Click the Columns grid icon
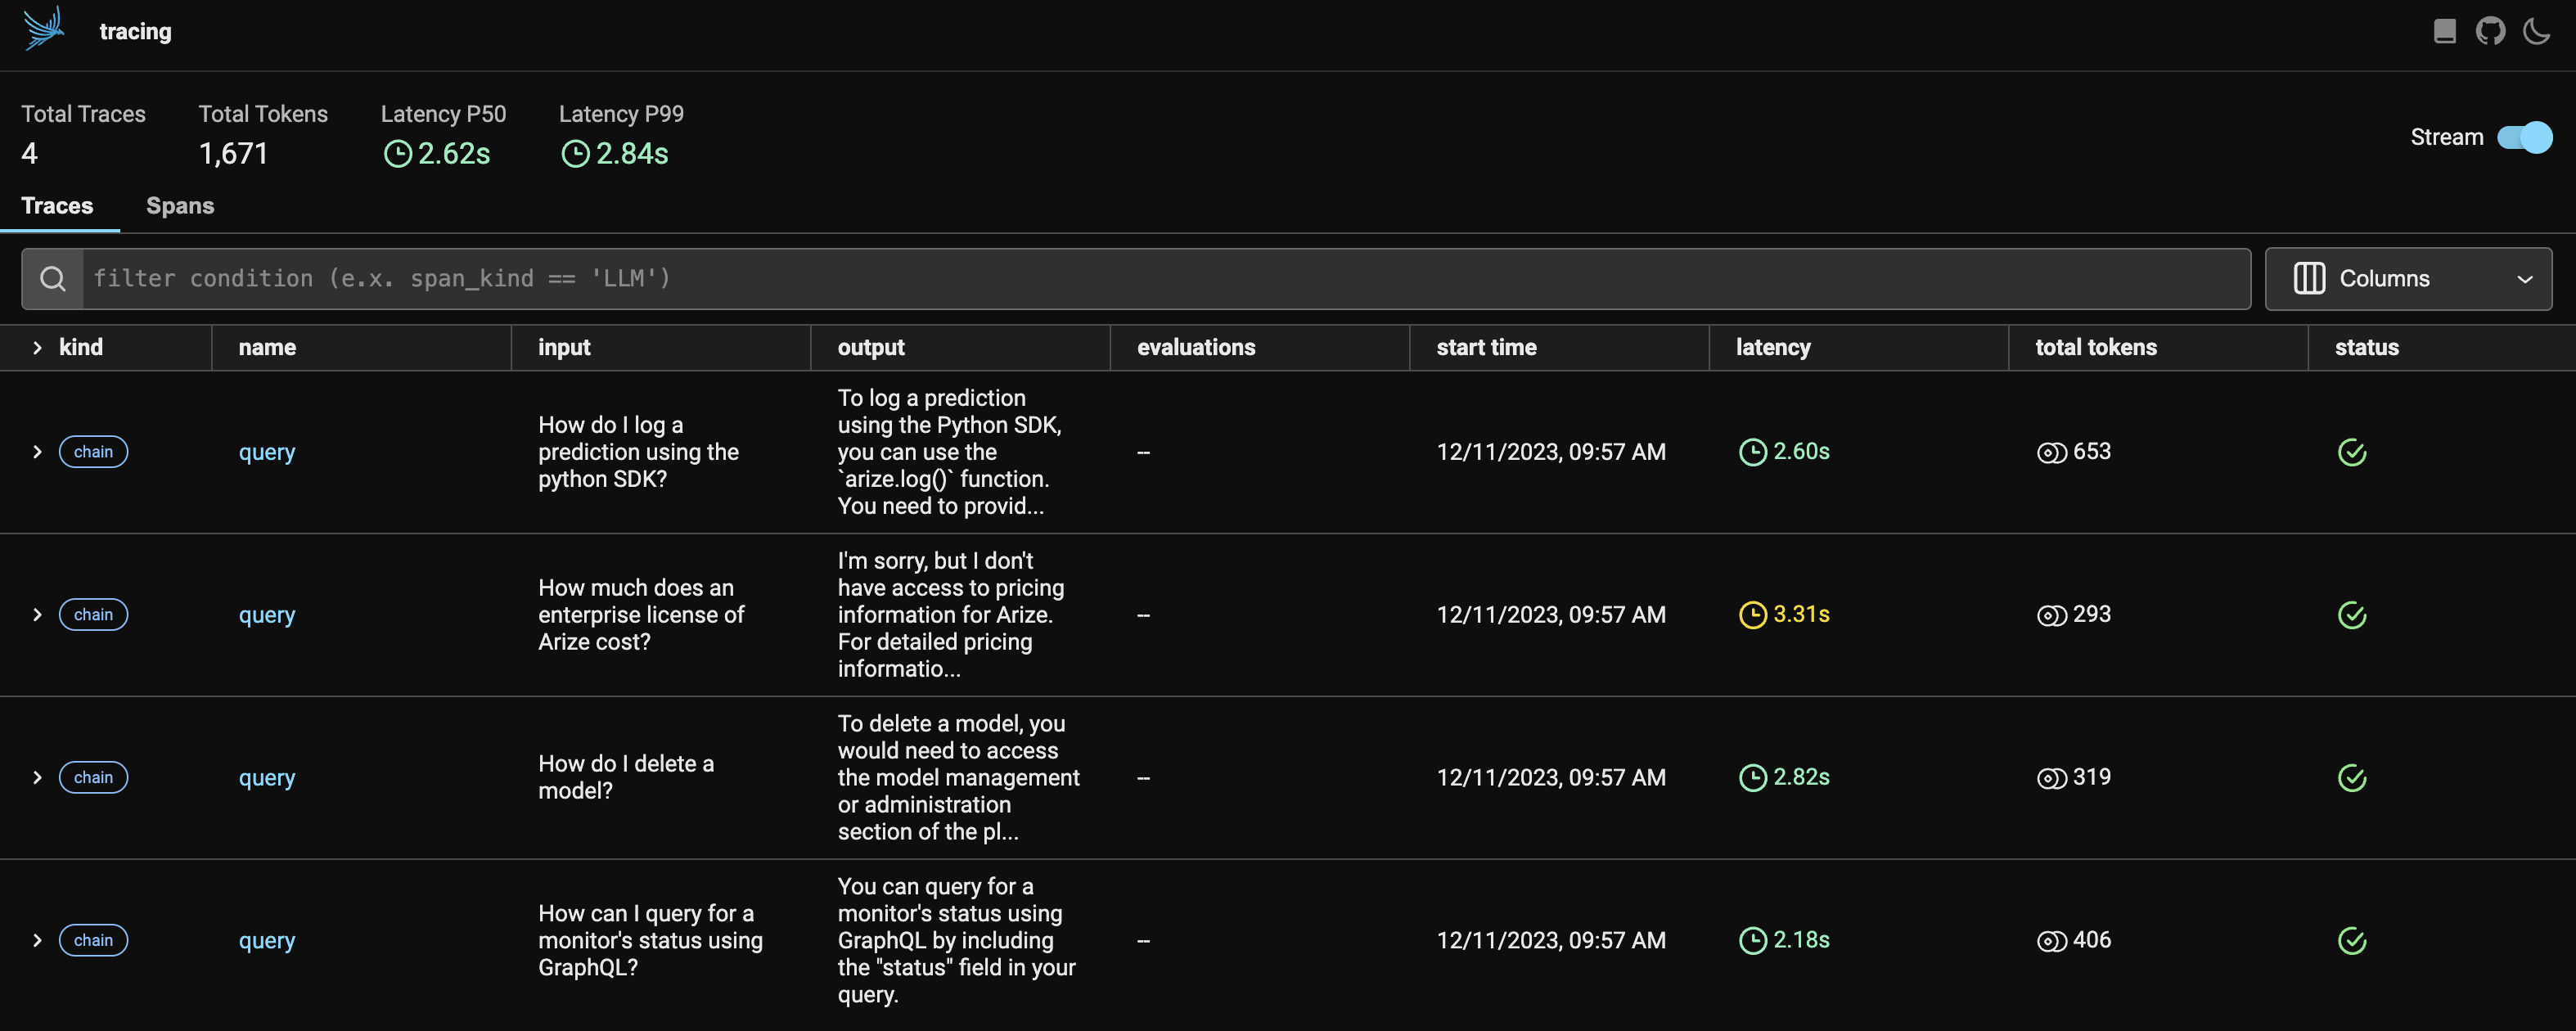The width and height of the screenshot is (2576, 1031). point(2308,279)
